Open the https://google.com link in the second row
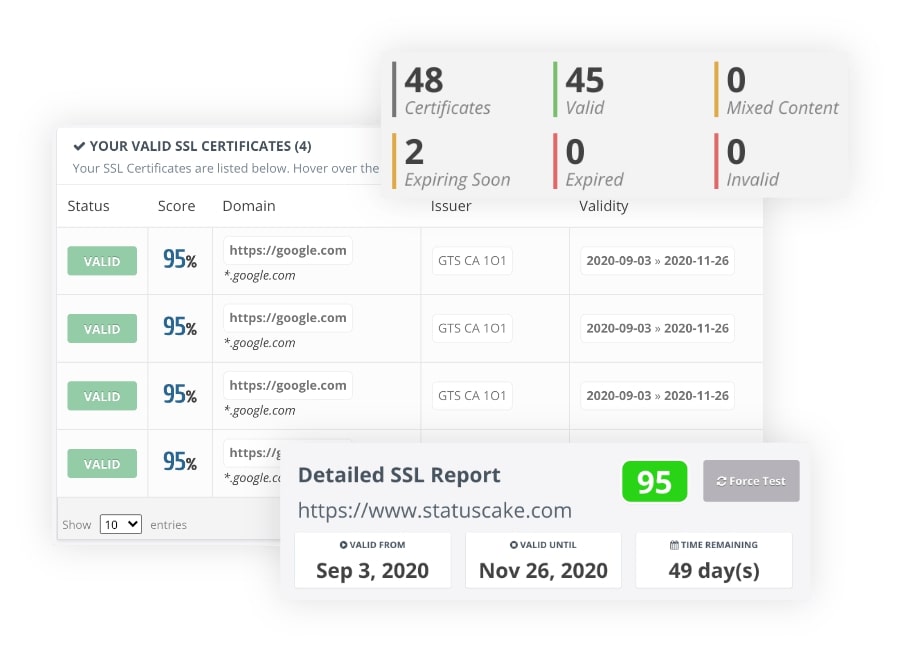Image resolution: width=900 pixels, height=652 pixels. [288, 318]
